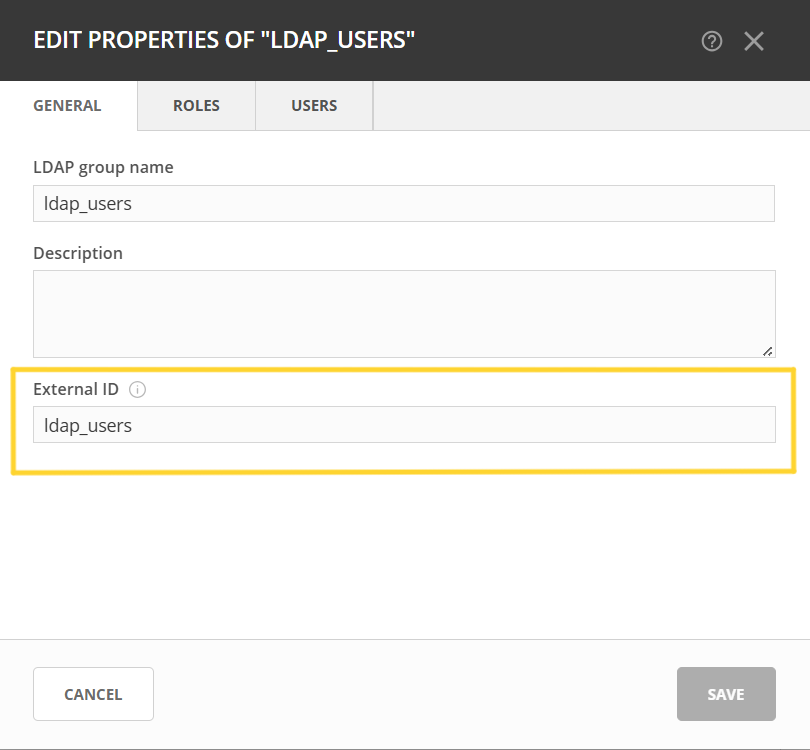Click the info icon beside External ID
Viewport: 810px width, 750px height.
click(x=138, y=389)
